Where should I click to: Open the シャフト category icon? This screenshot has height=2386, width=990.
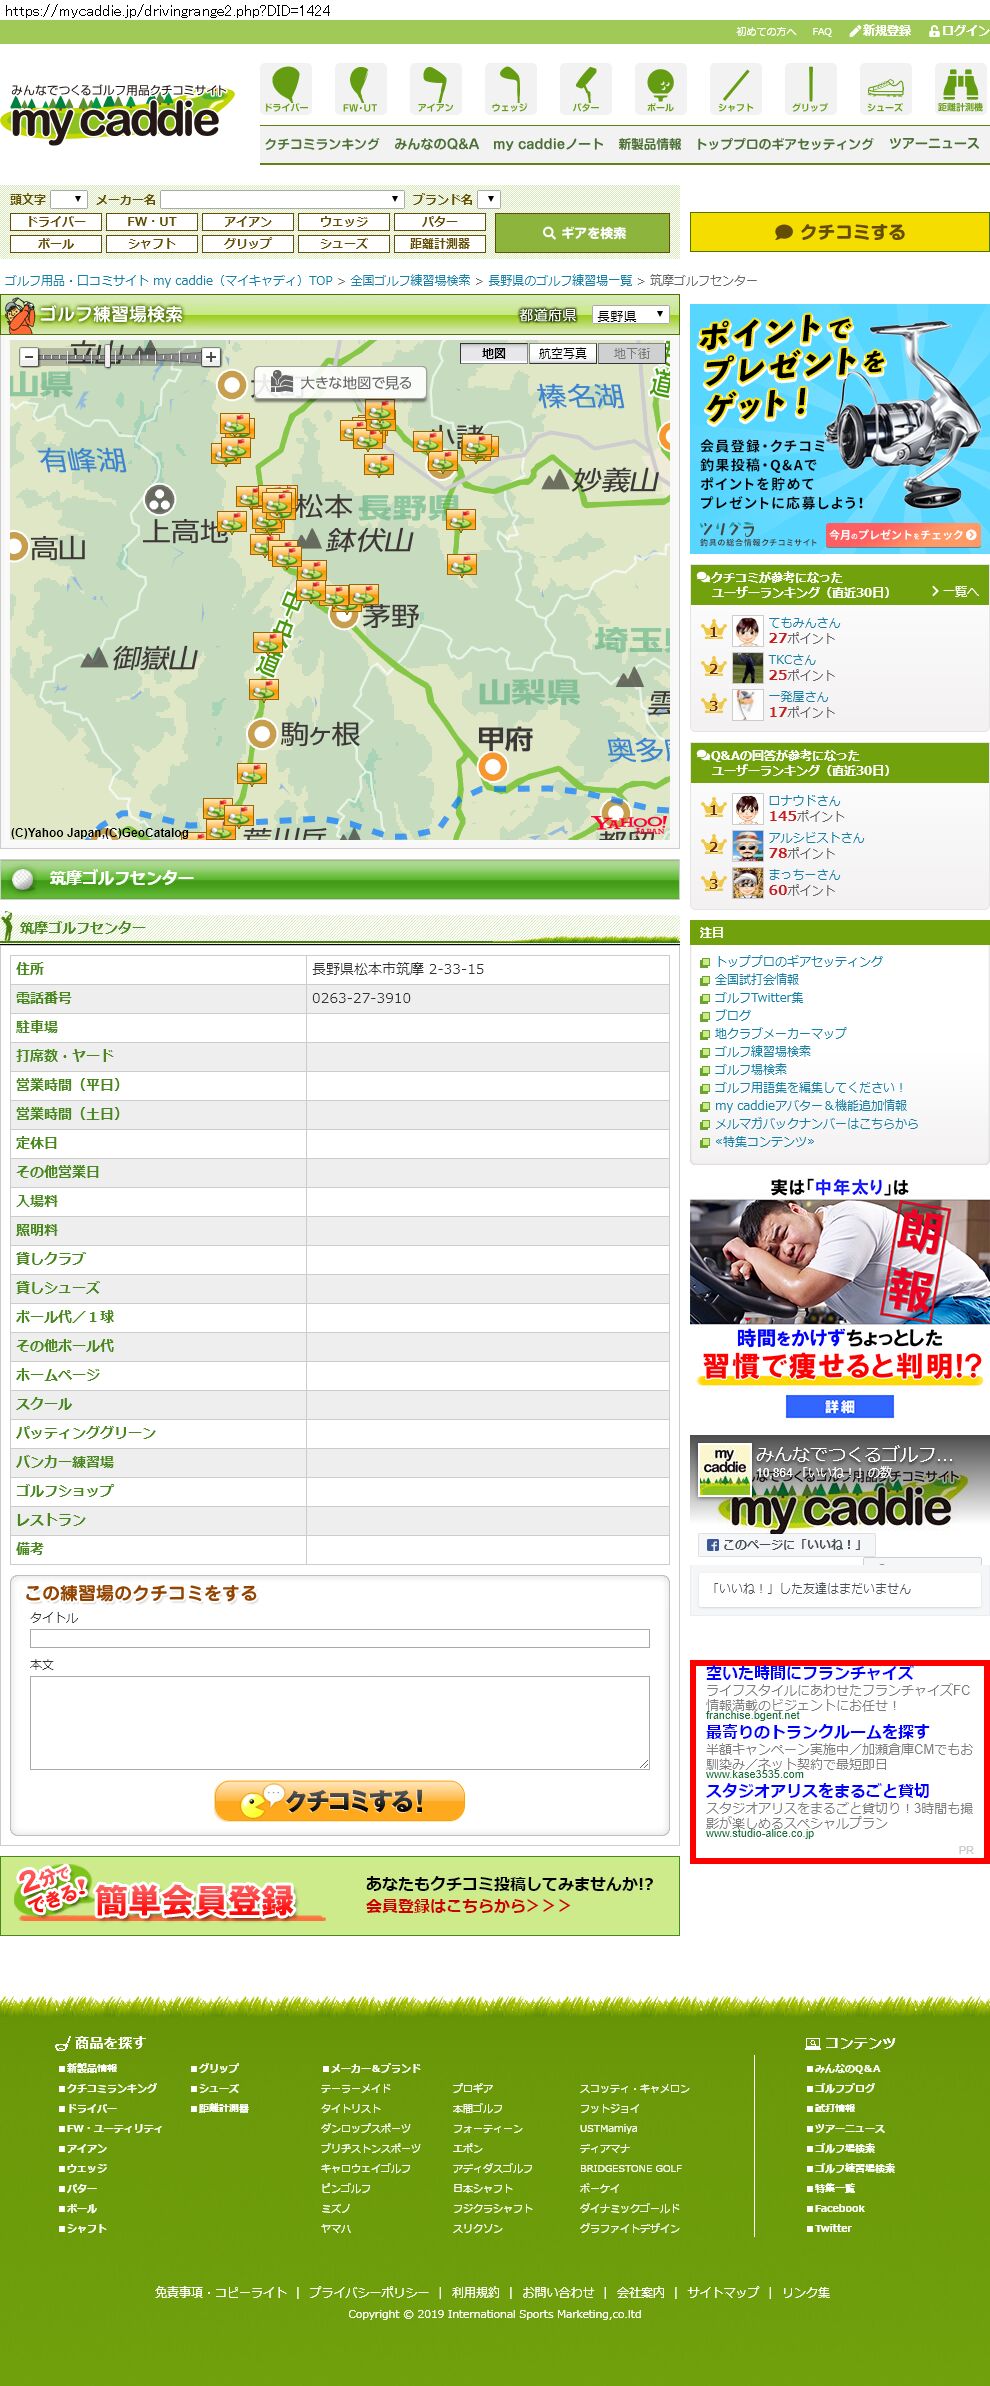coord(735,89)
